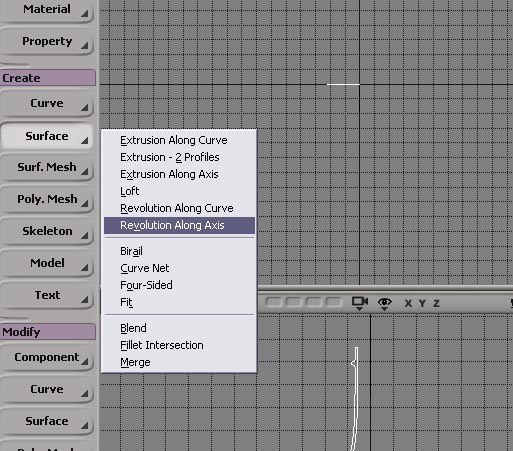The image size is (513, 451).
Task: Click Create section's Surface menu button
Action: [47, 136]
